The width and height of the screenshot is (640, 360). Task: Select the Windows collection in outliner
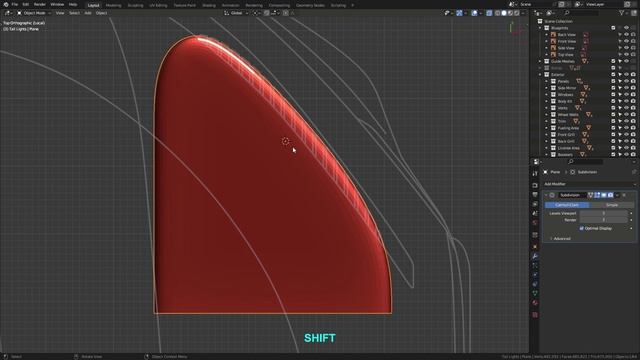point(565,95)
